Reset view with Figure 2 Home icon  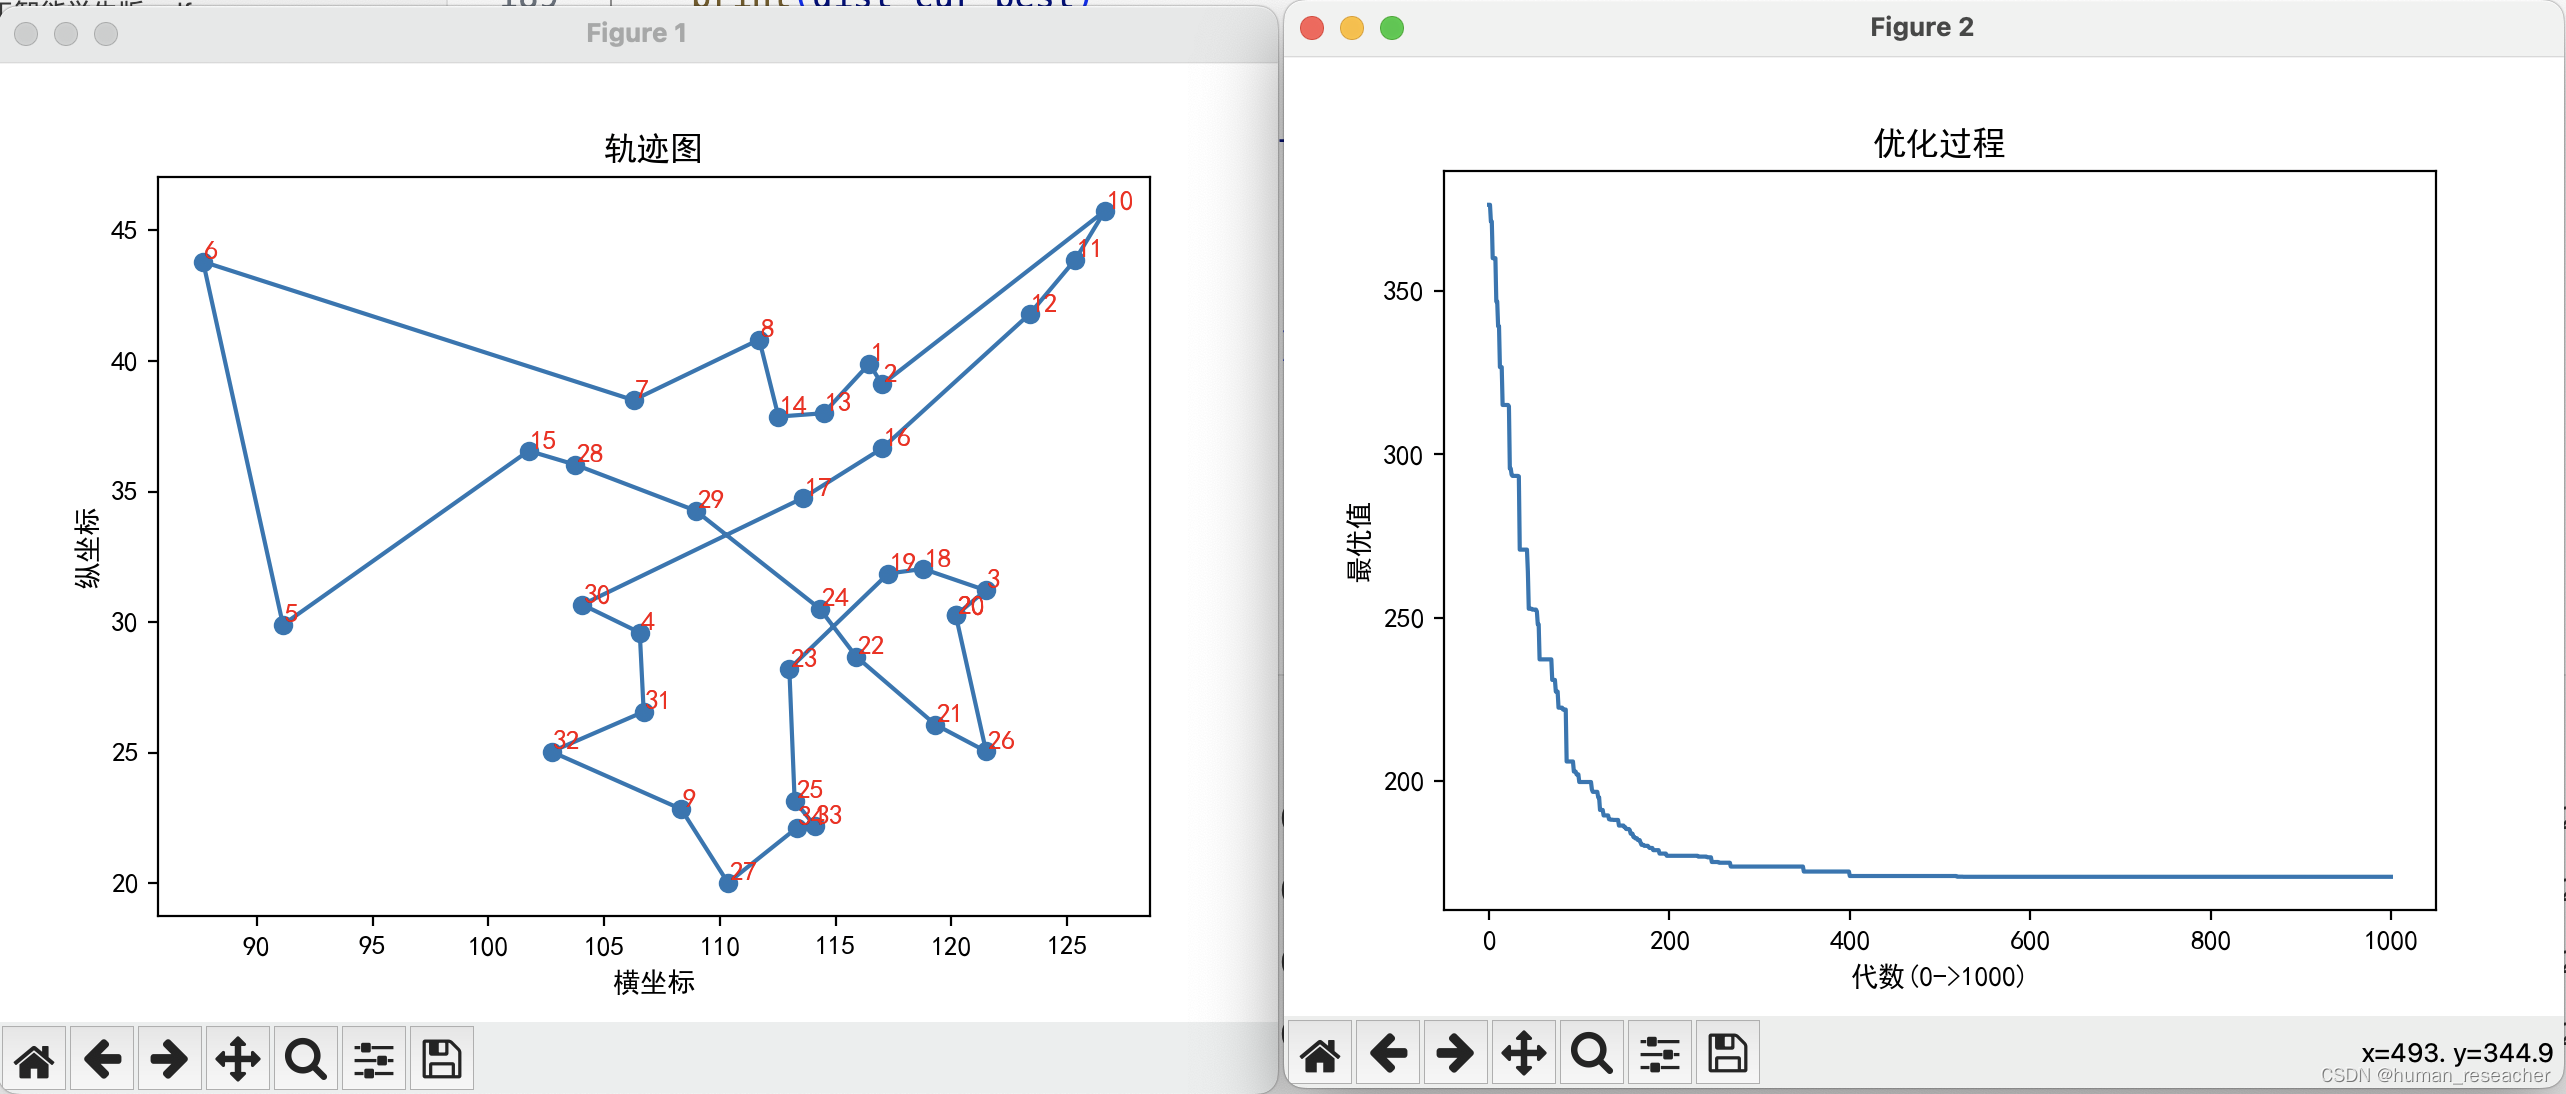click(x=1320, y=1053)
